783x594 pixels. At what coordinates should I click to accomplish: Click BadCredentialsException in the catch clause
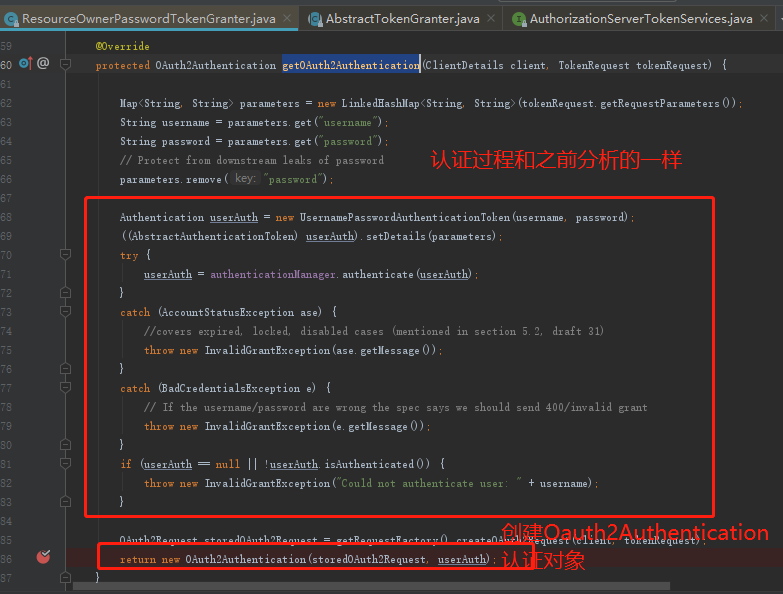[231, 388]
